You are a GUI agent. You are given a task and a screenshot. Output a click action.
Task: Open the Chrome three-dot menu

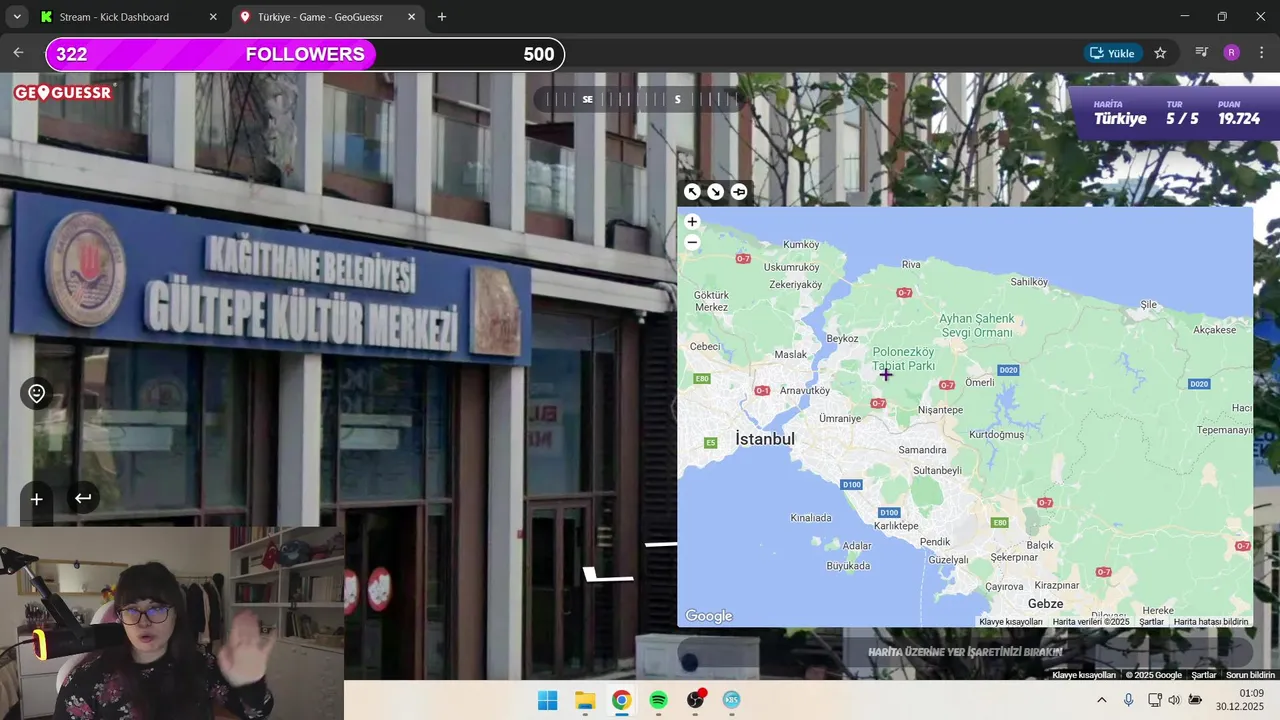pyautogui.click(x=1261, y=53)
